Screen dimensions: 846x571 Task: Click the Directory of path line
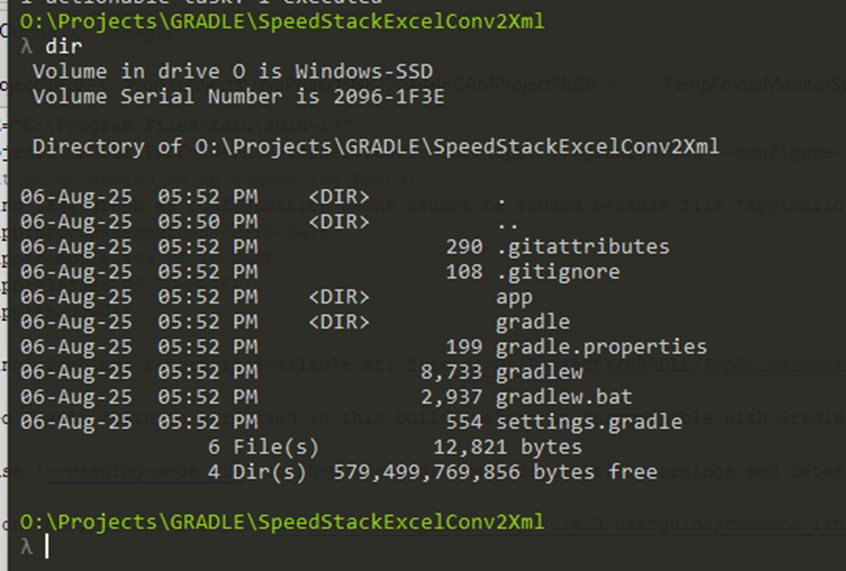point(375,147)
